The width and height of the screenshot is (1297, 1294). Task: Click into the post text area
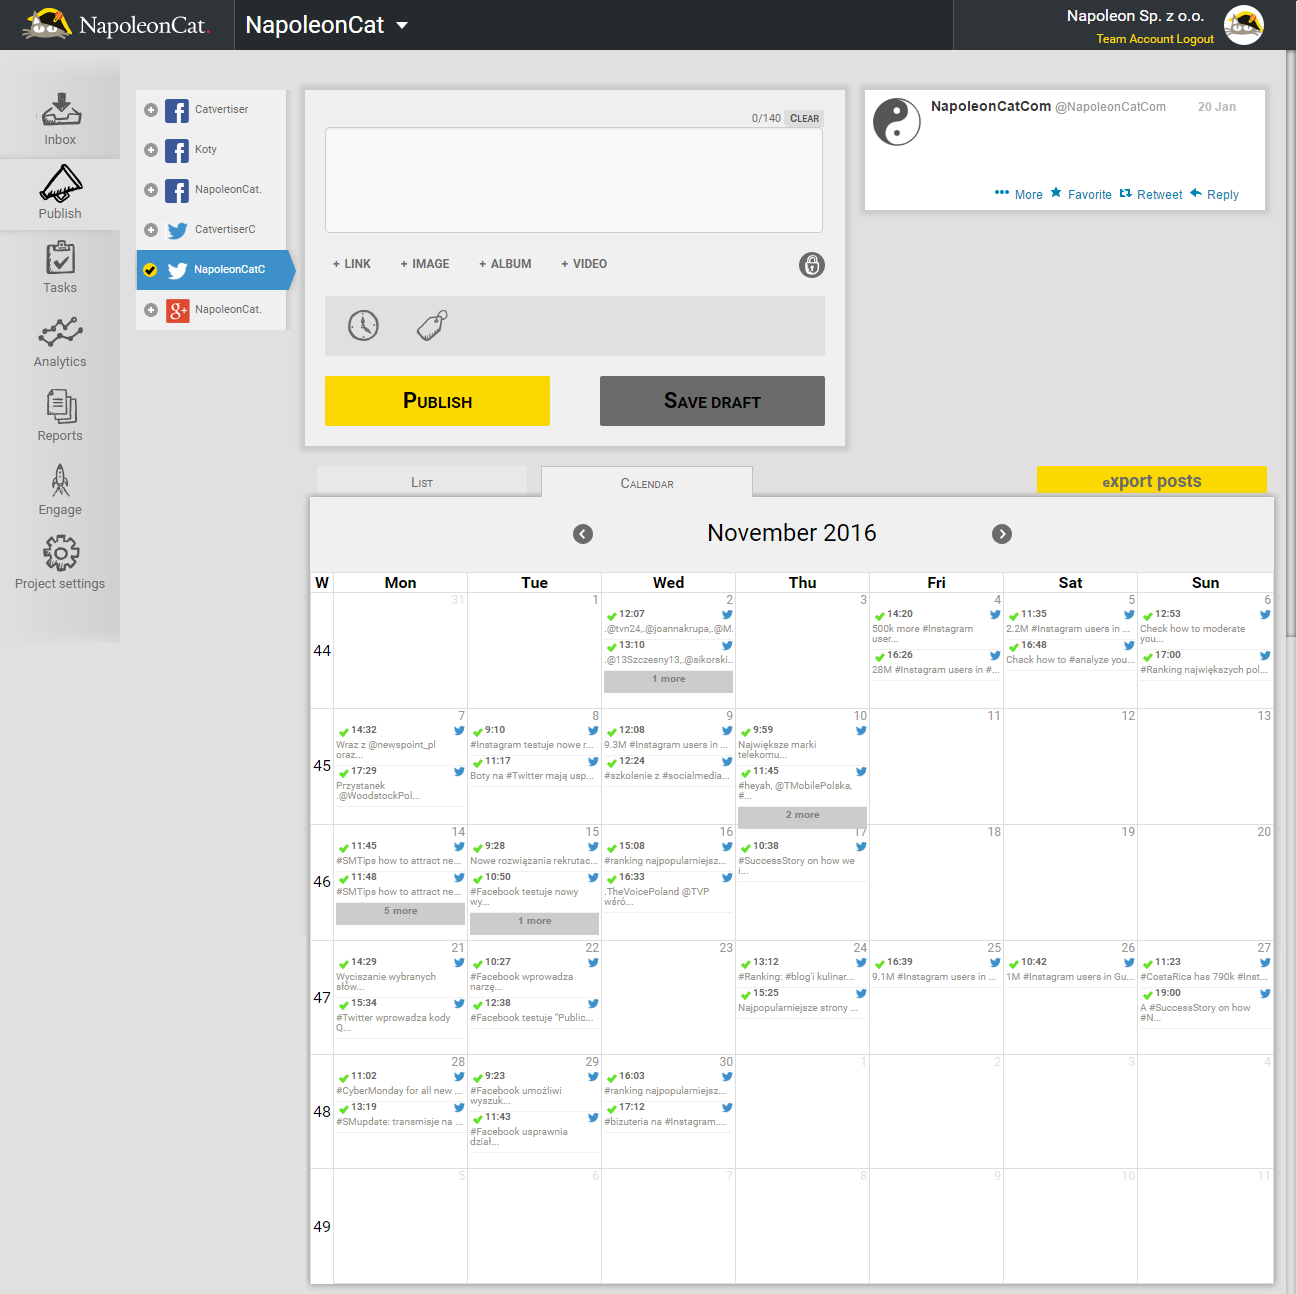(574, 180)
